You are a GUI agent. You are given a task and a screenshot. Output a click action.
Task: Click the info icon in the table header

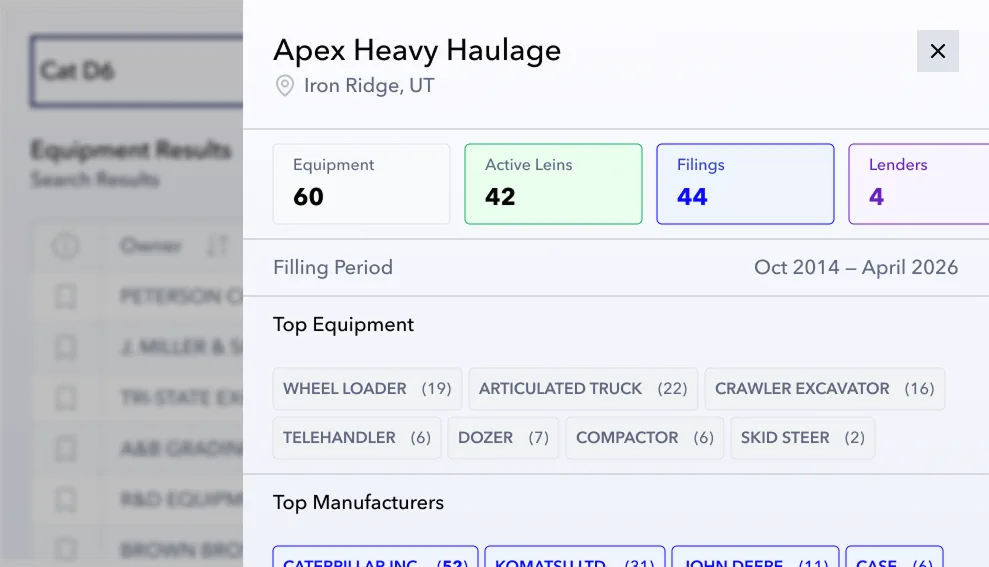tap(66, 246)
